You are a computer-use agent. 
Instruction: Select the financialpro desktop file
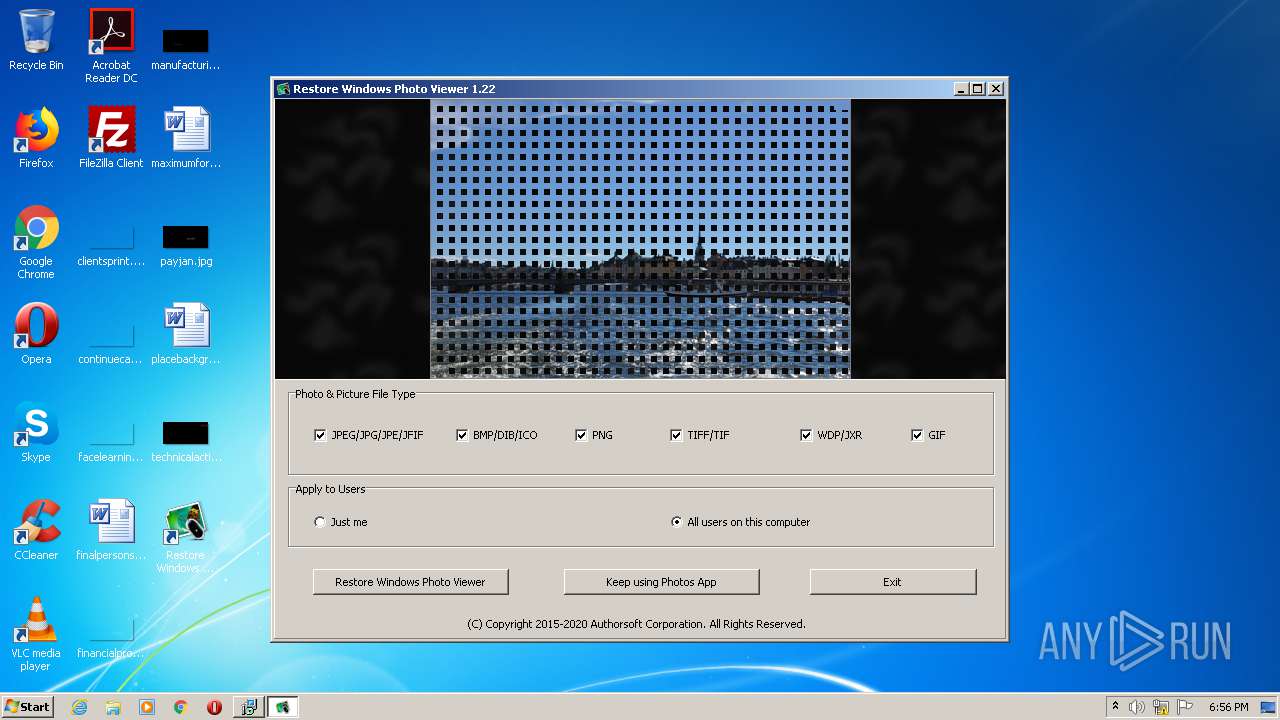click(111, 638)
